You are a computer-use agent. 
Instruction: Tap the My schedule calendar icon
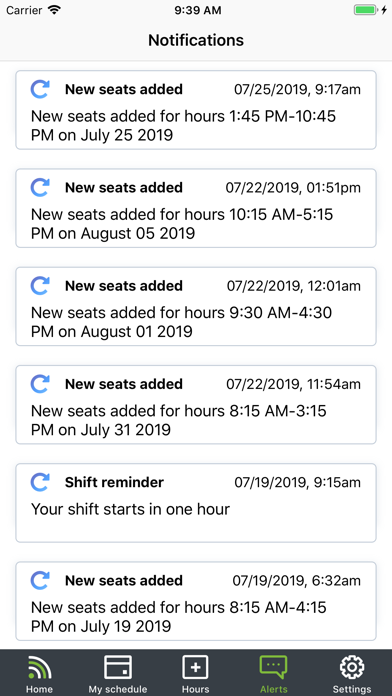[x=118, y=667]
